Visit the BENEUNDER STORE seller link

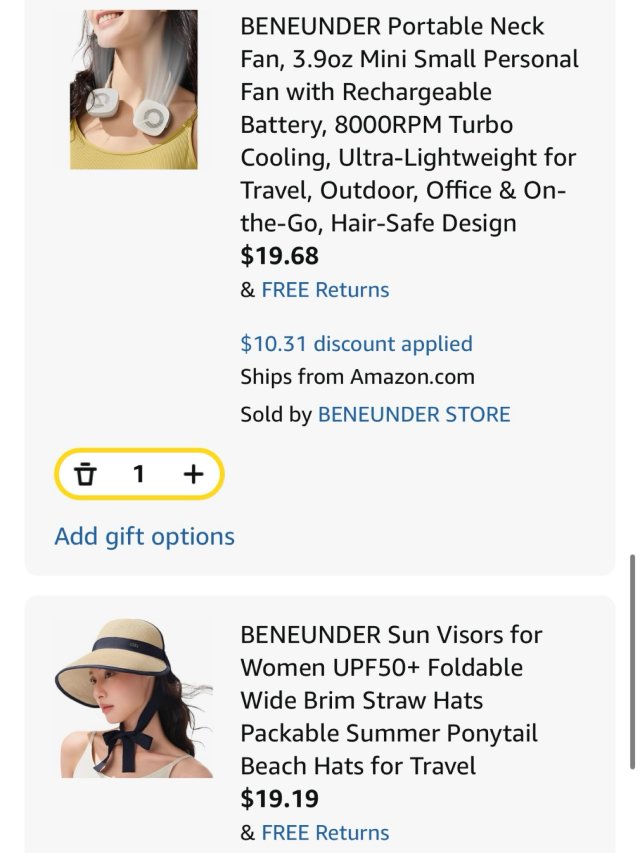point(414,414)
